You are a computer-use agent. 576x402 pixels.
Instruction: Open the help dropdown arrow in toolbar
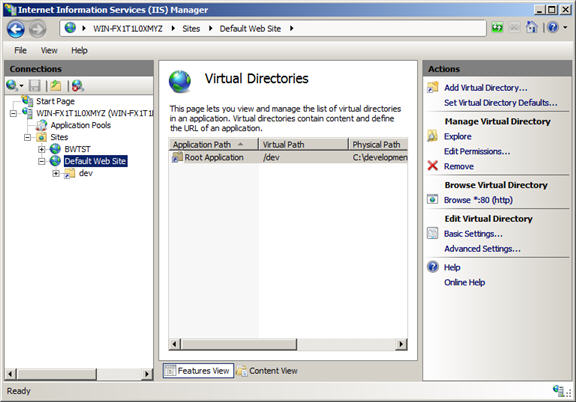point(565,28)
